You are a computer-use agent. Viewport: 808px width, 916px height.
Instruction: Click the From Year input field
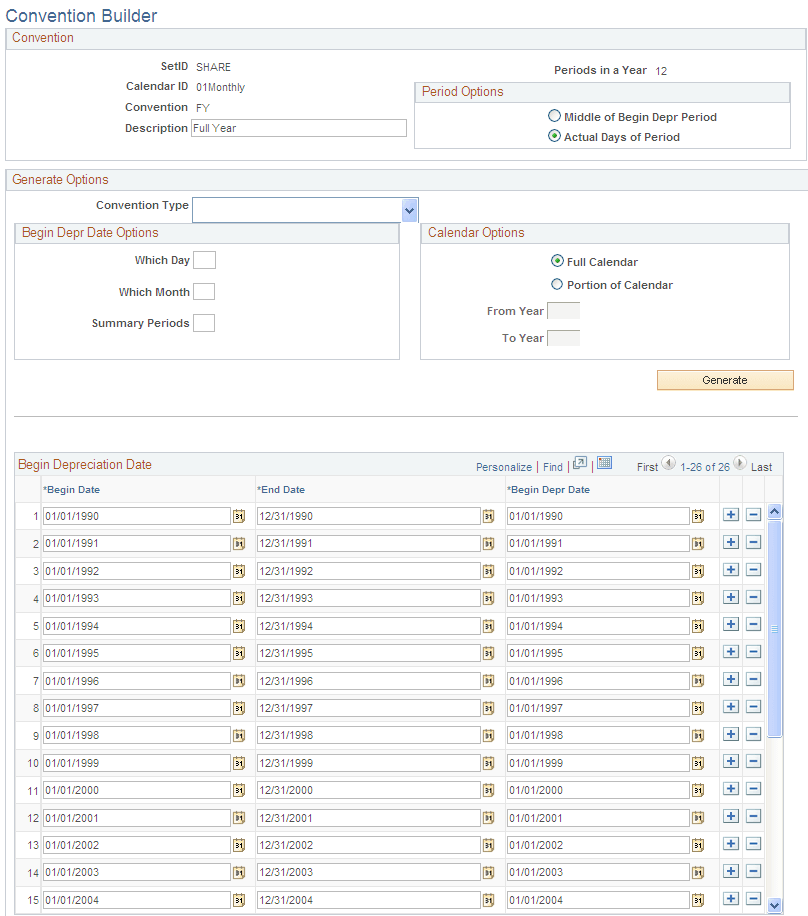pos(562,310)
